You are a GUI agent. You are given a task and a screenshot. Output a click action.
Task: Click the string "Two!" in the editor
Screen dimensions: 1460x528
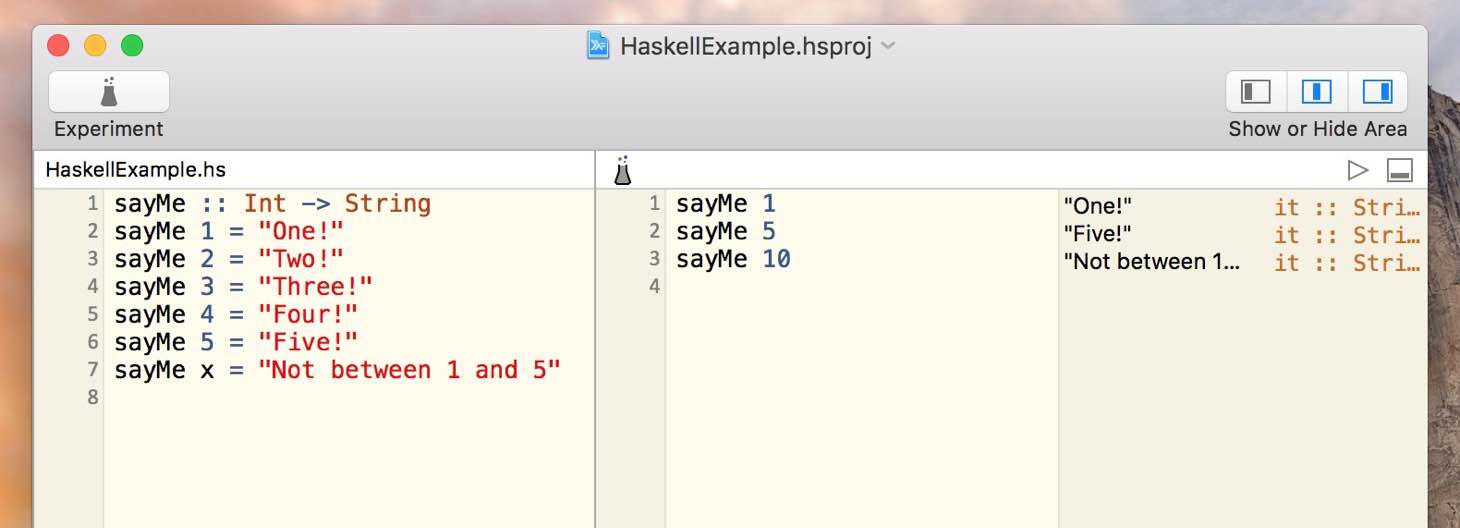tap(301, 259)
